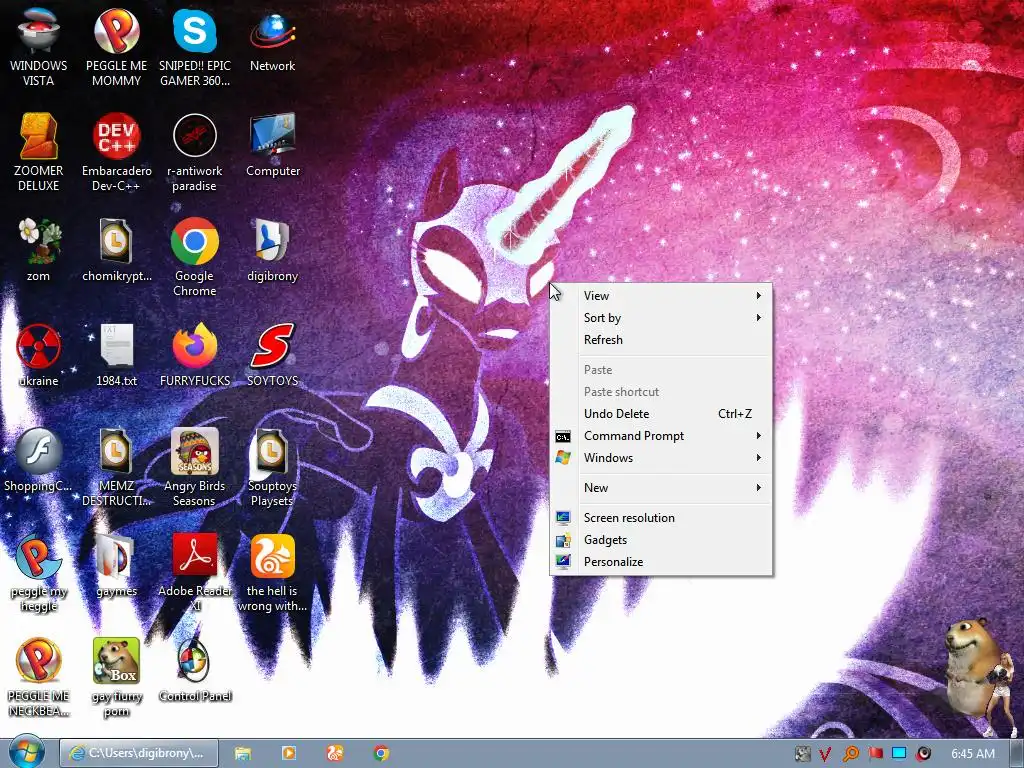Open the media player taskbar icon
This screenshot has width=1024, height=768.
coord(288,754)
